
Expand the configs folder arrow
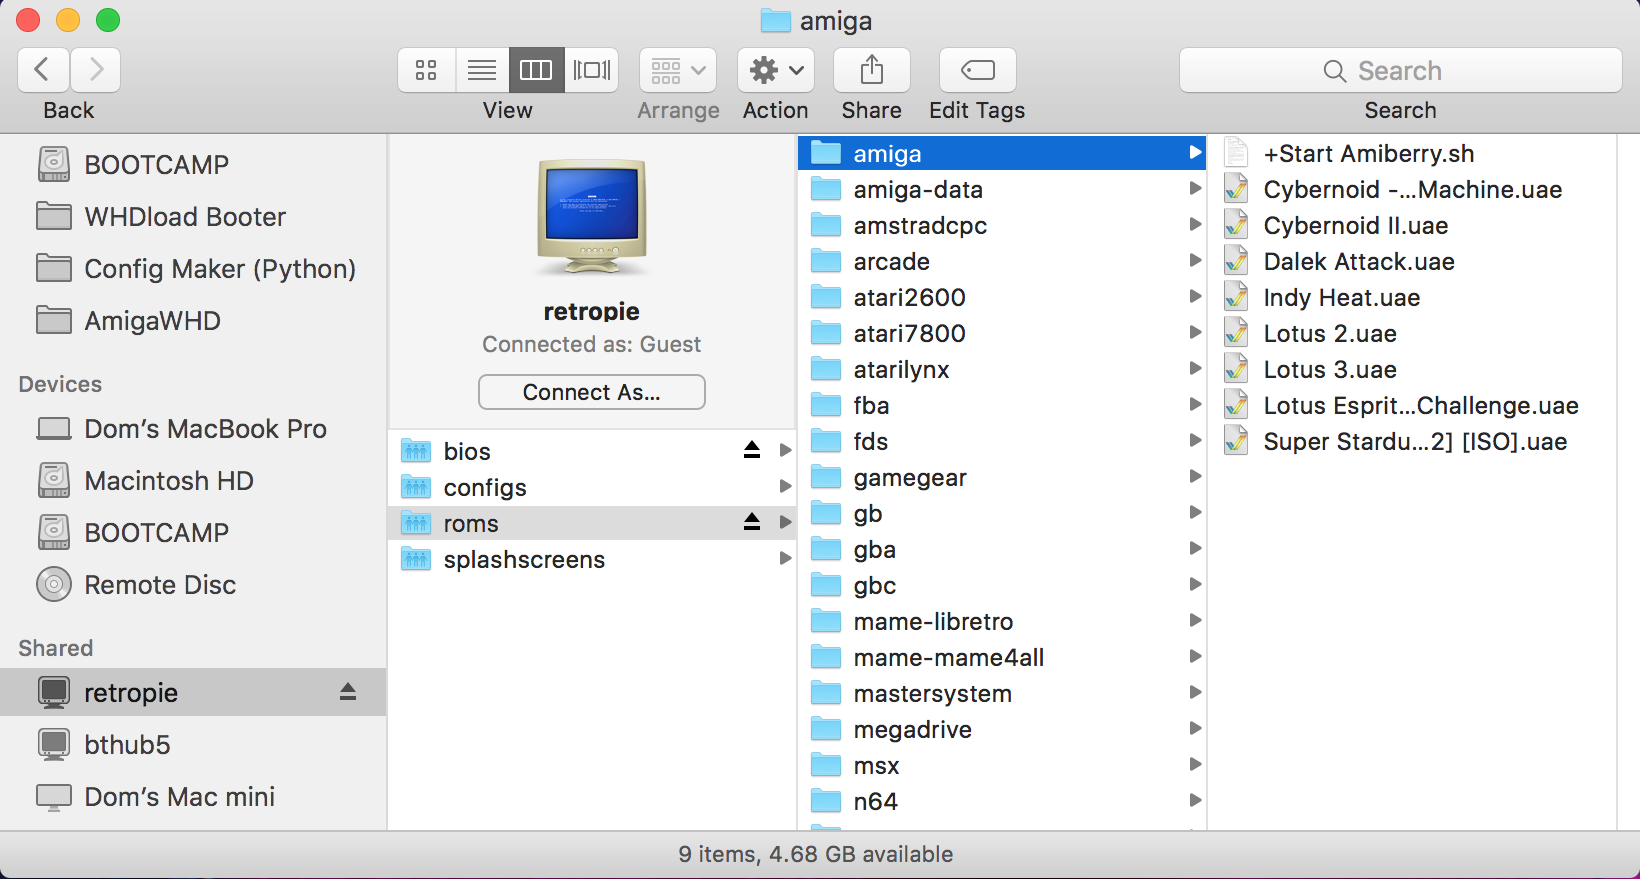(785, 487)
